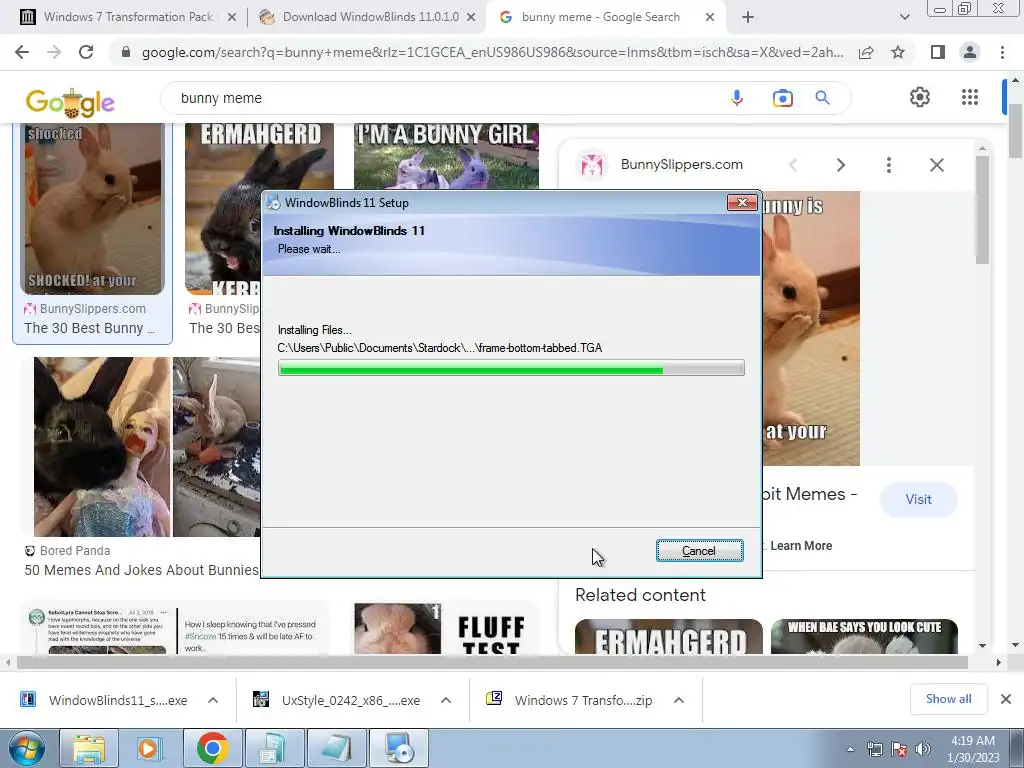The width and height of the screenshot is (1024, 768).
Task: Click the page horizontal scrollbar
Action: [x=492, y=662]
